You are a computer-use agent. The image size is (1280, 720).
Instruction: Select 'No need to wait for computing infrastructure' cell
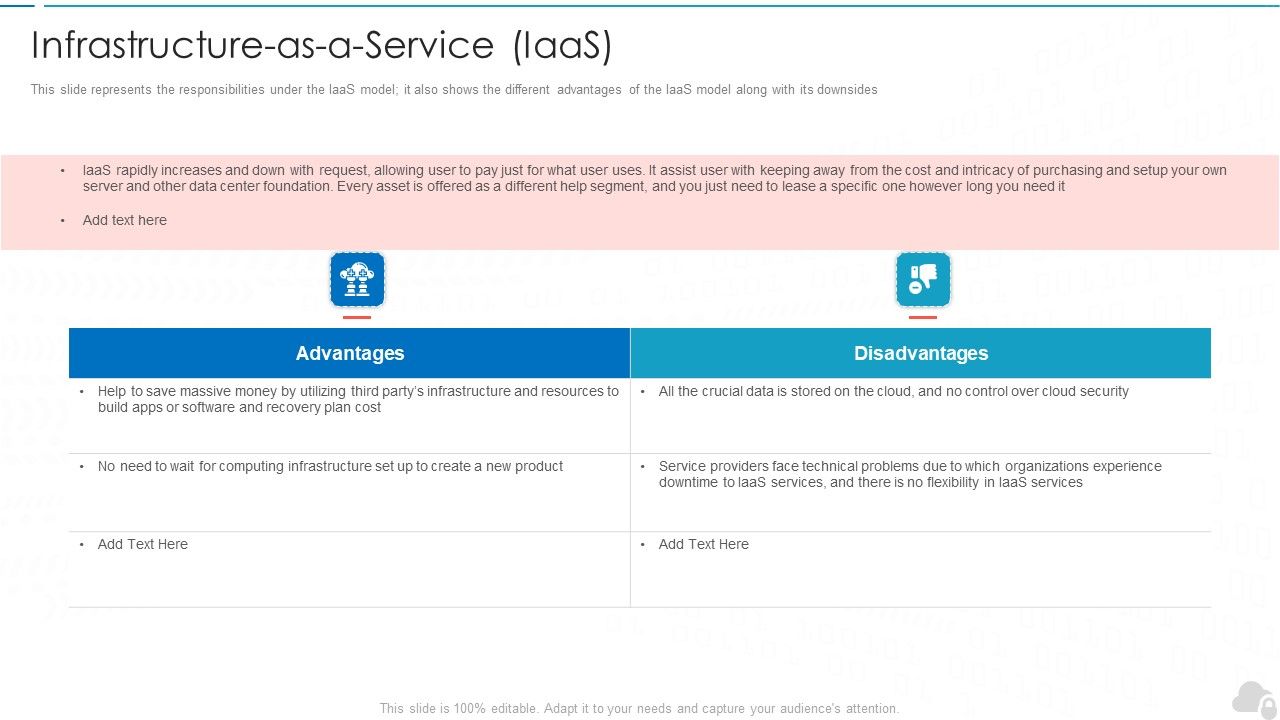[x=350, y=493]
